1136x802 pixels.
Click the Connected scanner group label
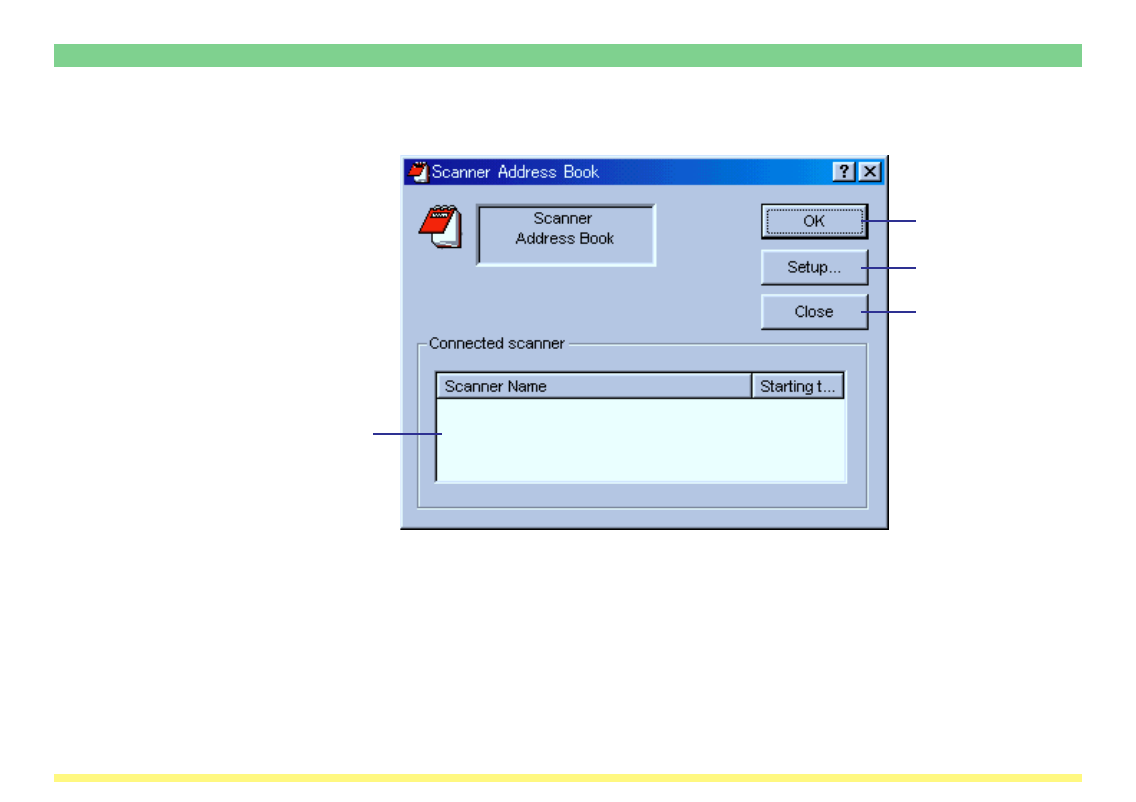(497, 343)
